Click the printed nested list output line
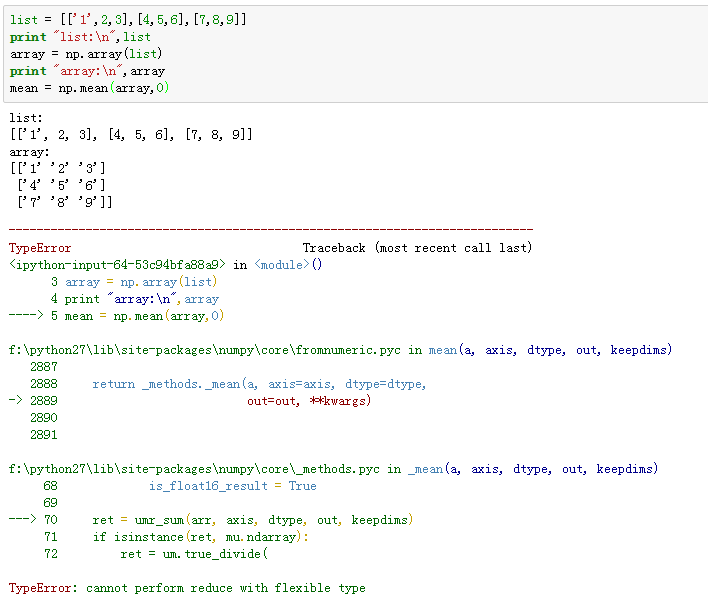 (x=130, y=134)
